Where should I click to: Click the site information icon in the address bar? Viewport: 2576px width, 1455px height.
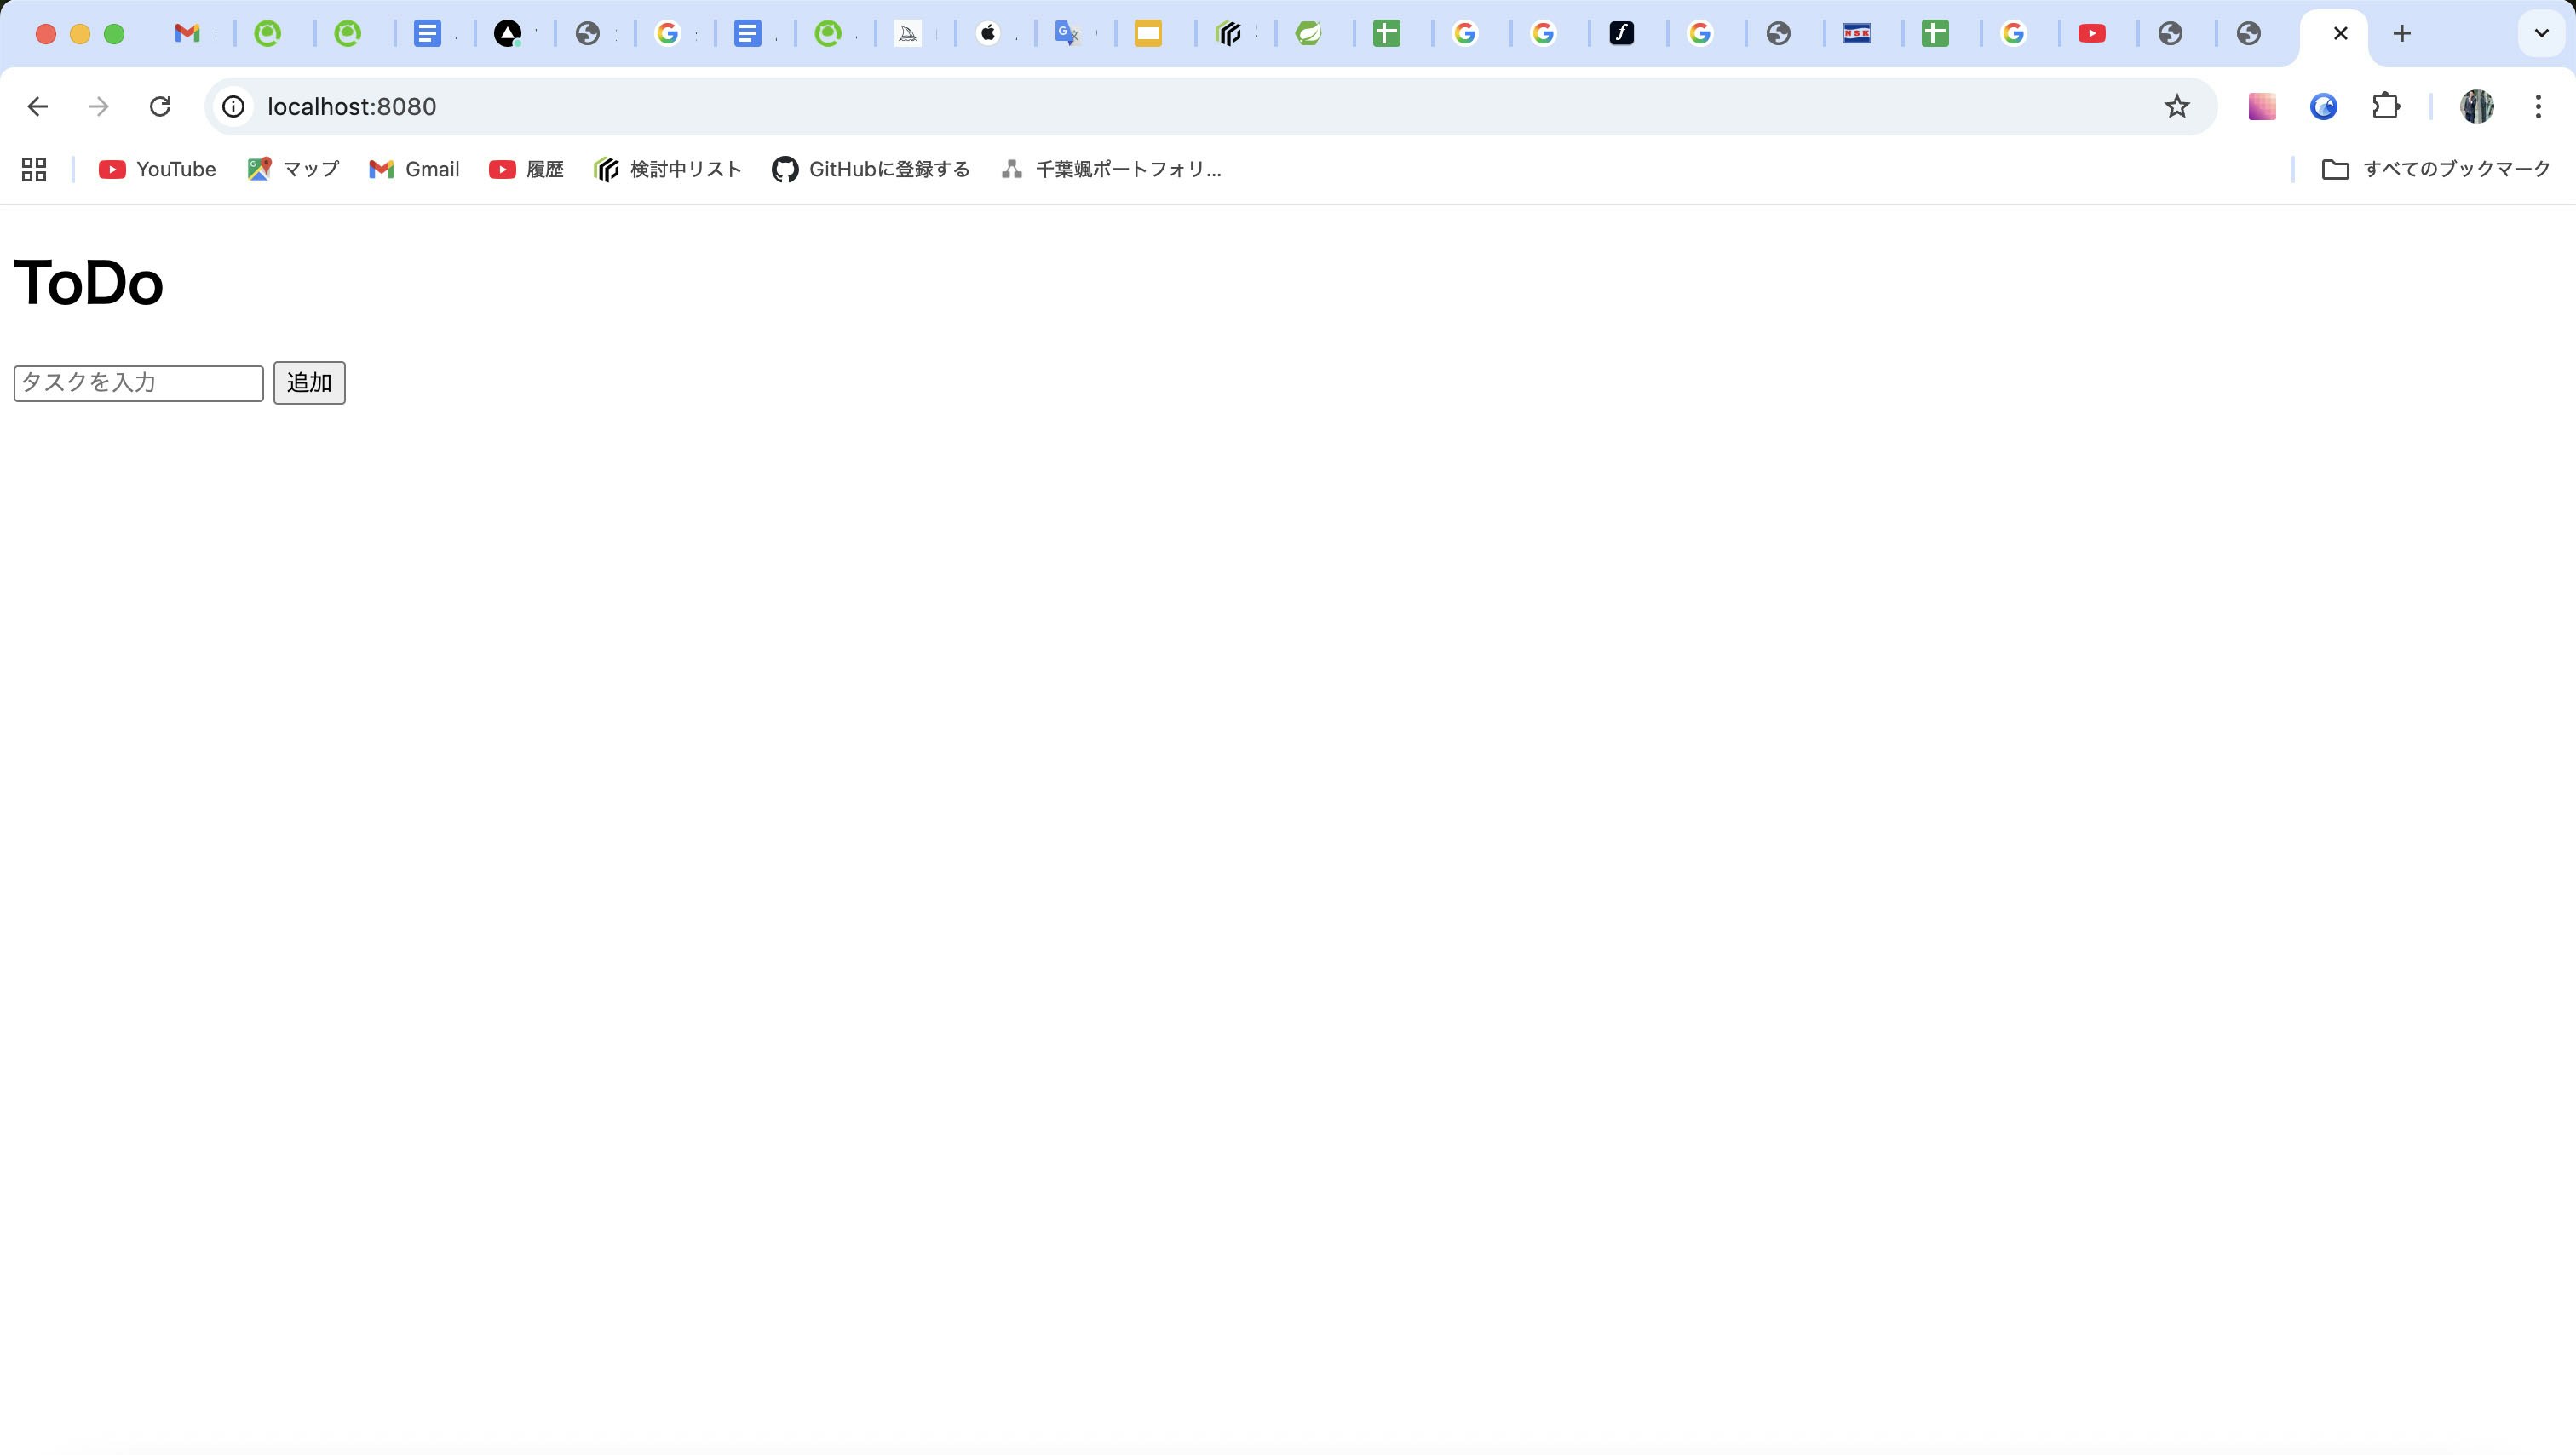click(x=233, y=106)
